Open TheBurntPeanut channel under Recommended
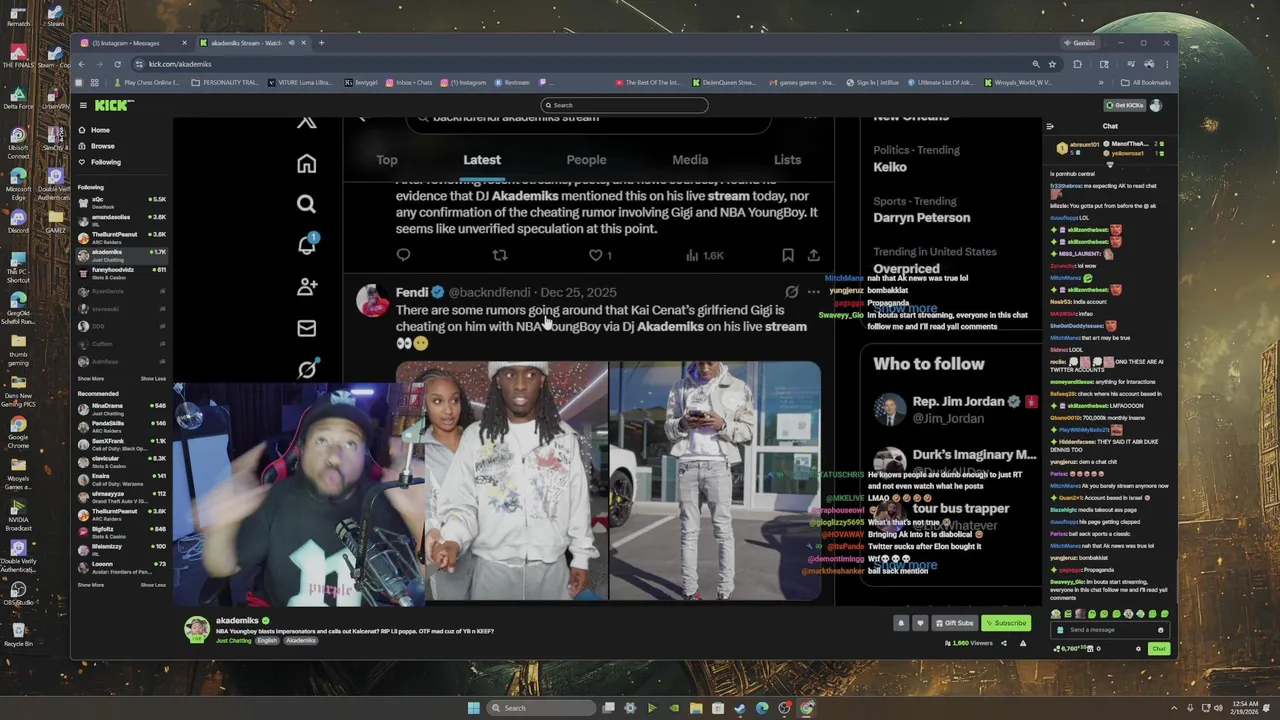Viewport: 1280px width, 720px height. click(121, 513)
